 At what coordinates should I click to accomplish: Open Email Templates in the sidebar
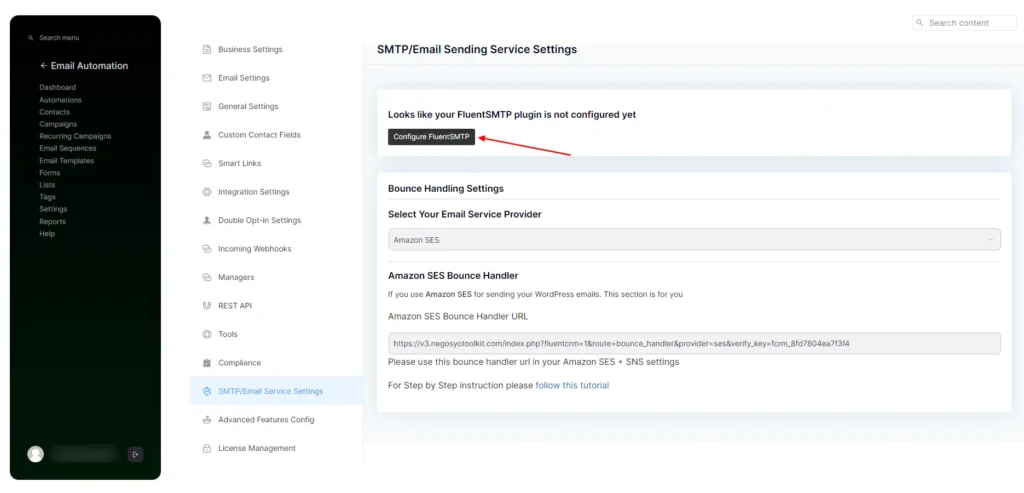67,161
